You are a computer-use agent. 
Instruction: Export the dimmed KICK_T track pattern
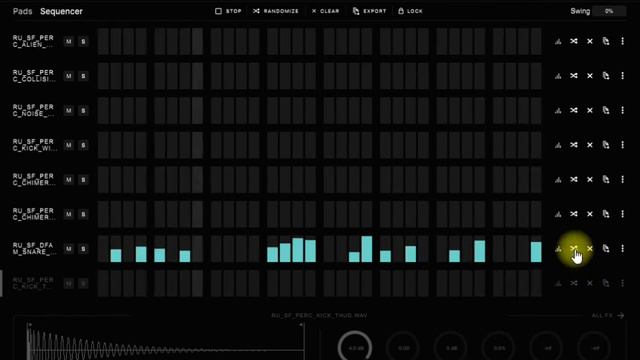click(606, 283)
